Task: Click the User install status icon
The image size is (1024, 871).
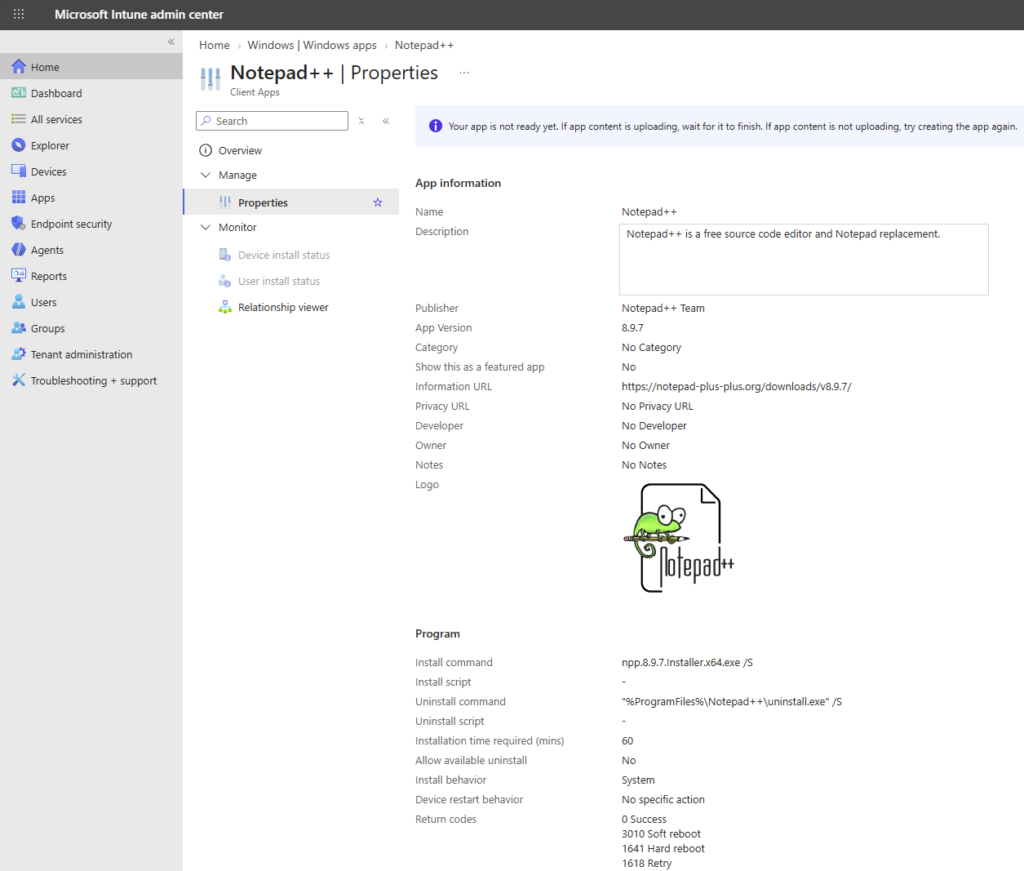Action: pyautogui.click(x=225, y=281)
